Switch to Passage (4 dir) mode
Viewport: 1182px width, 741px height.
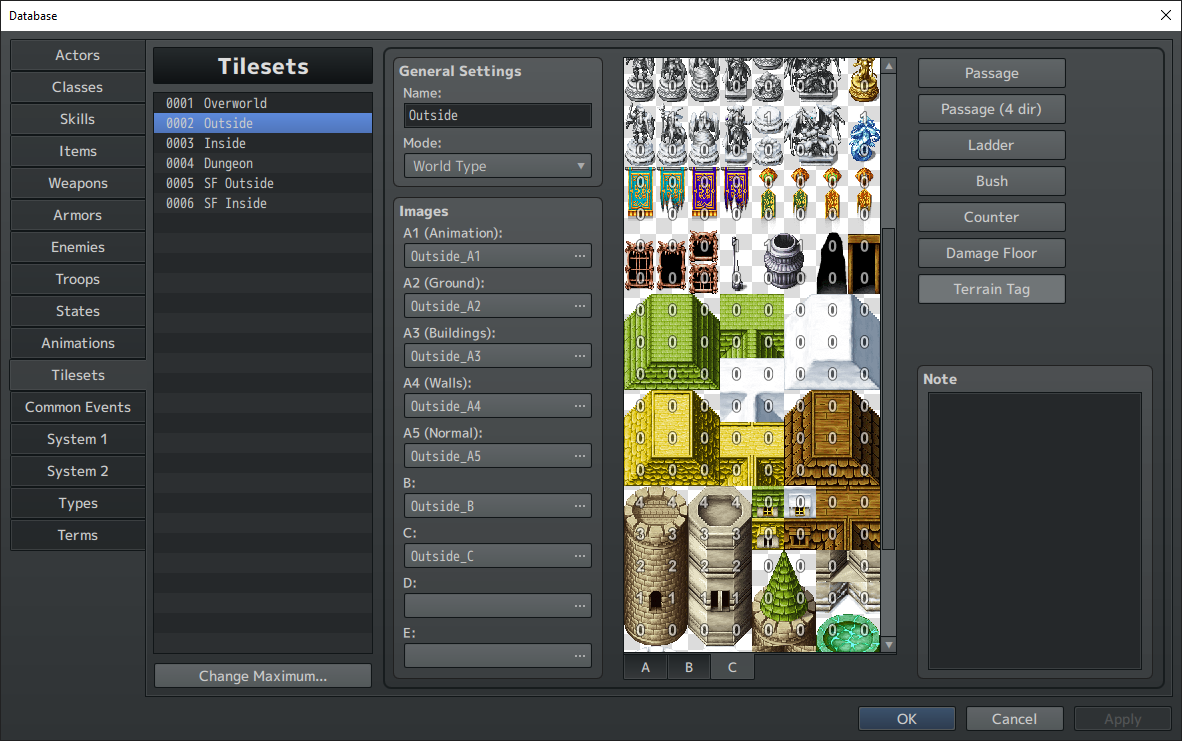991,109
